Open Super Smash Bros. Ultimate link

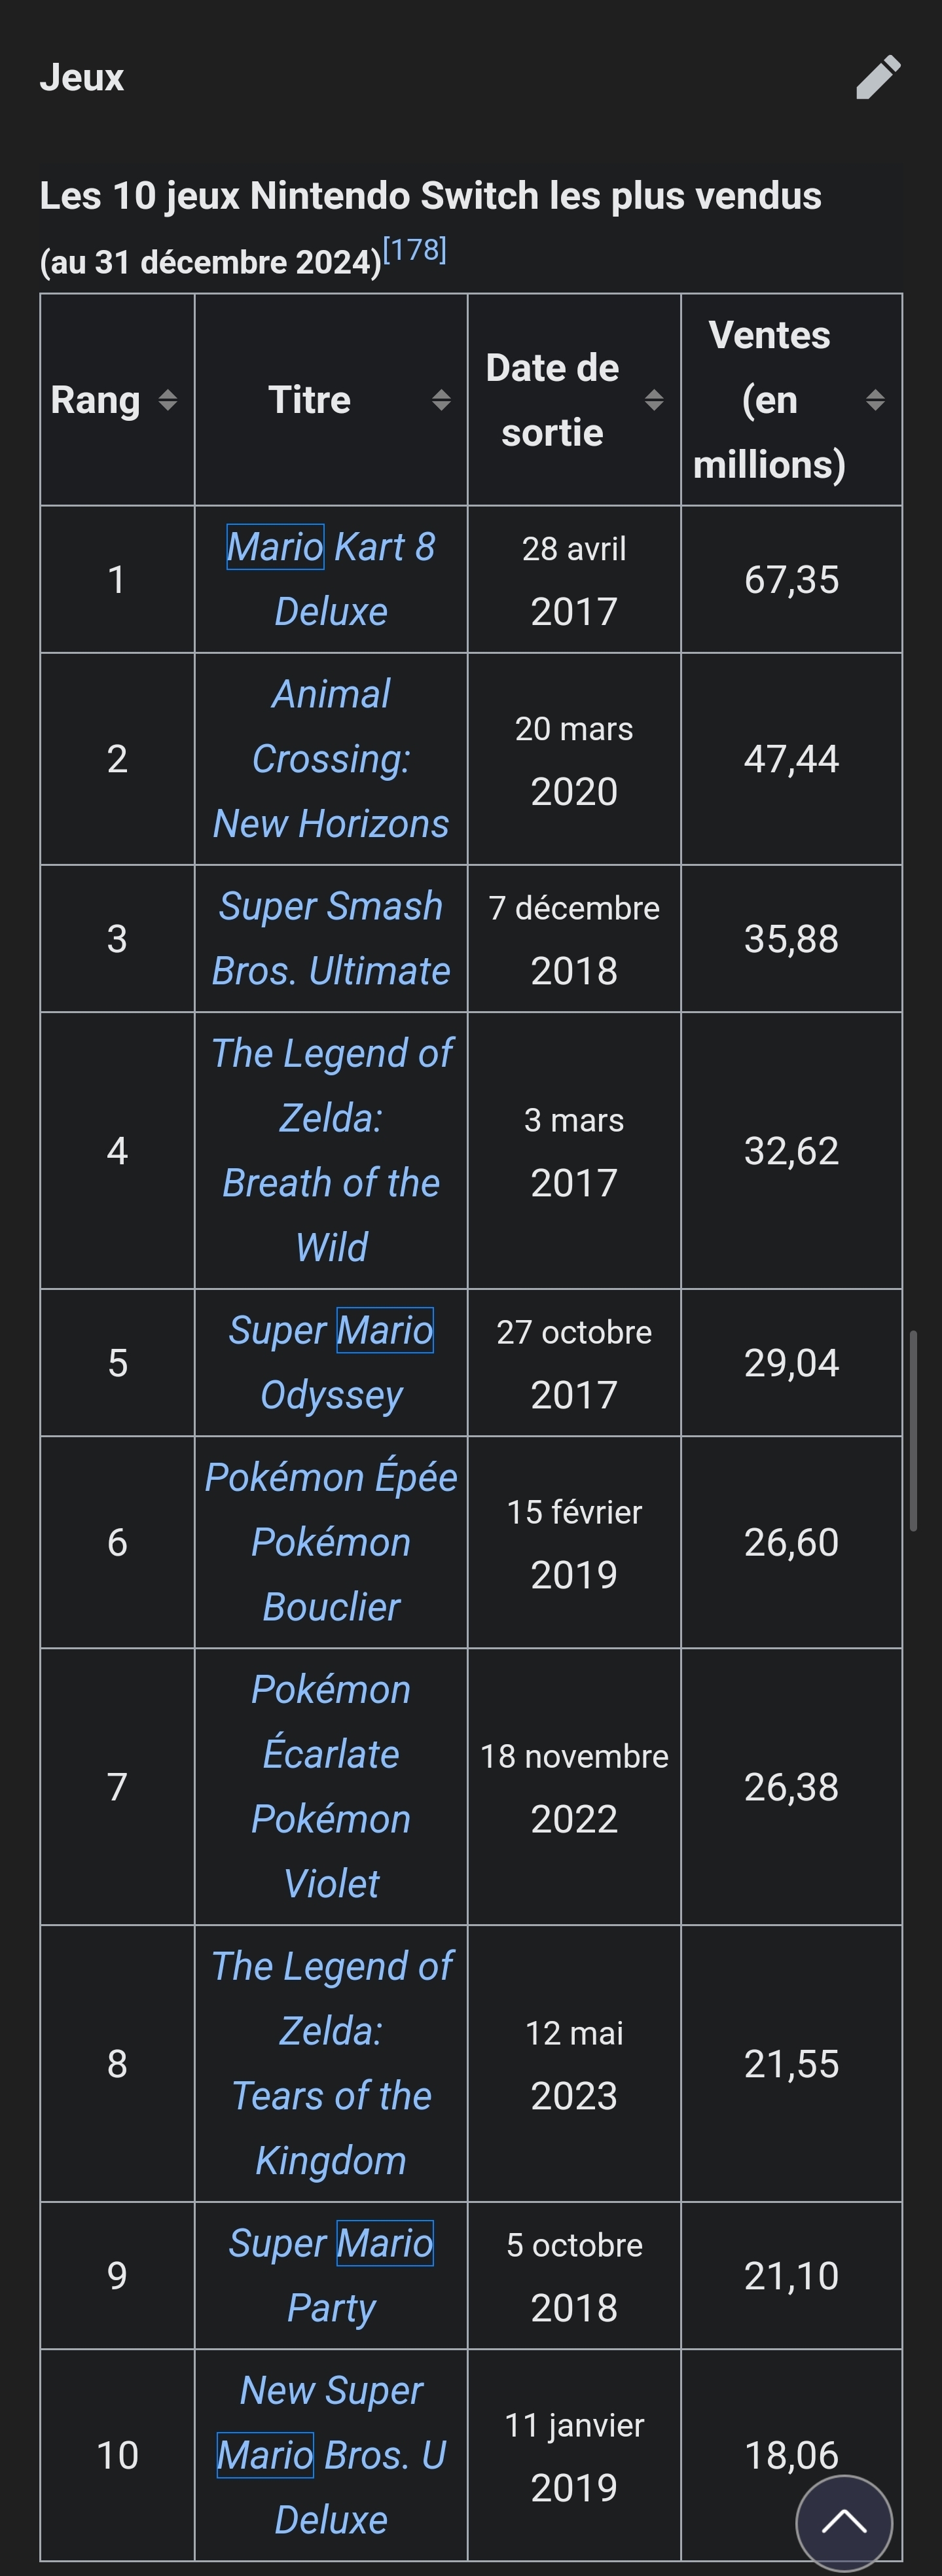(x=331, y=938)
